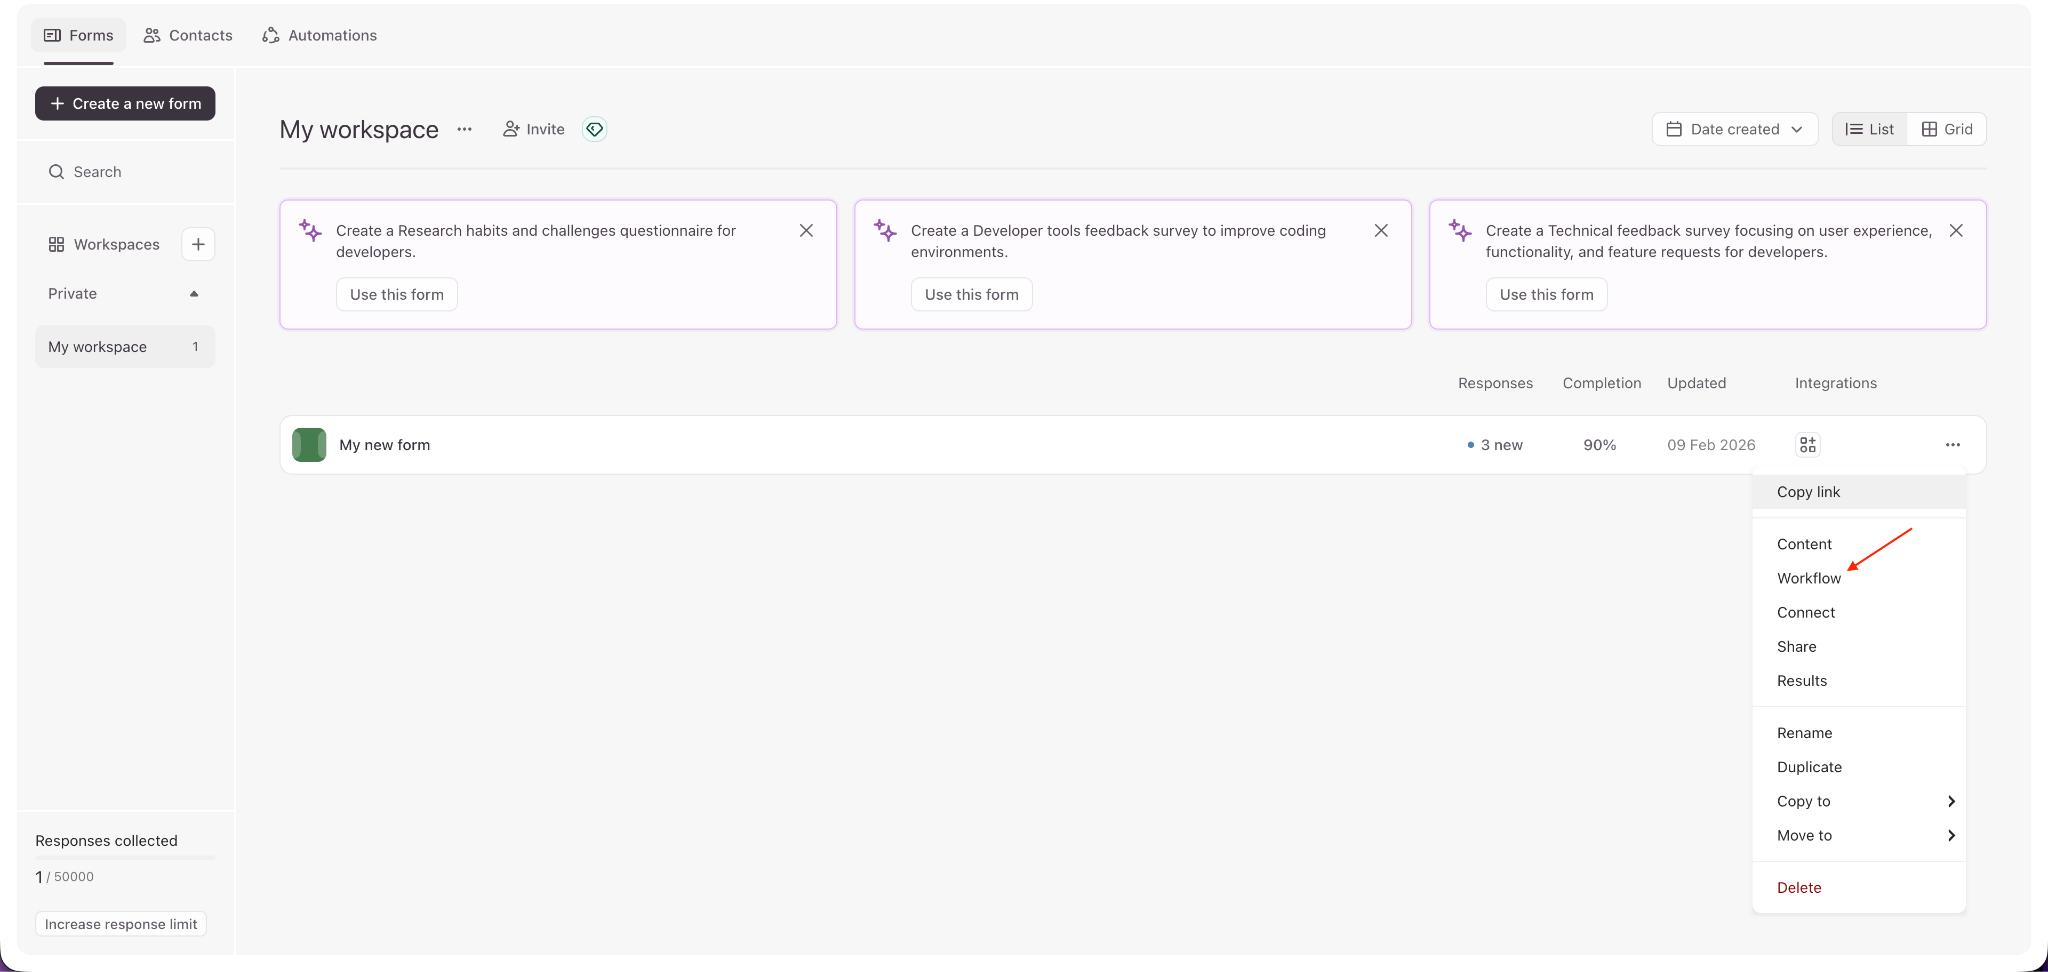Click the add workspace plus icon

click(198, 244)
